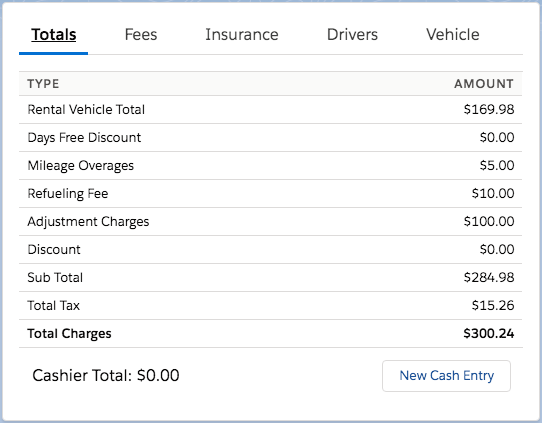Switch to the Fees tab
The height and width of the screenshot is (423, 542).
pyautogui.click(x=141, y=35)
